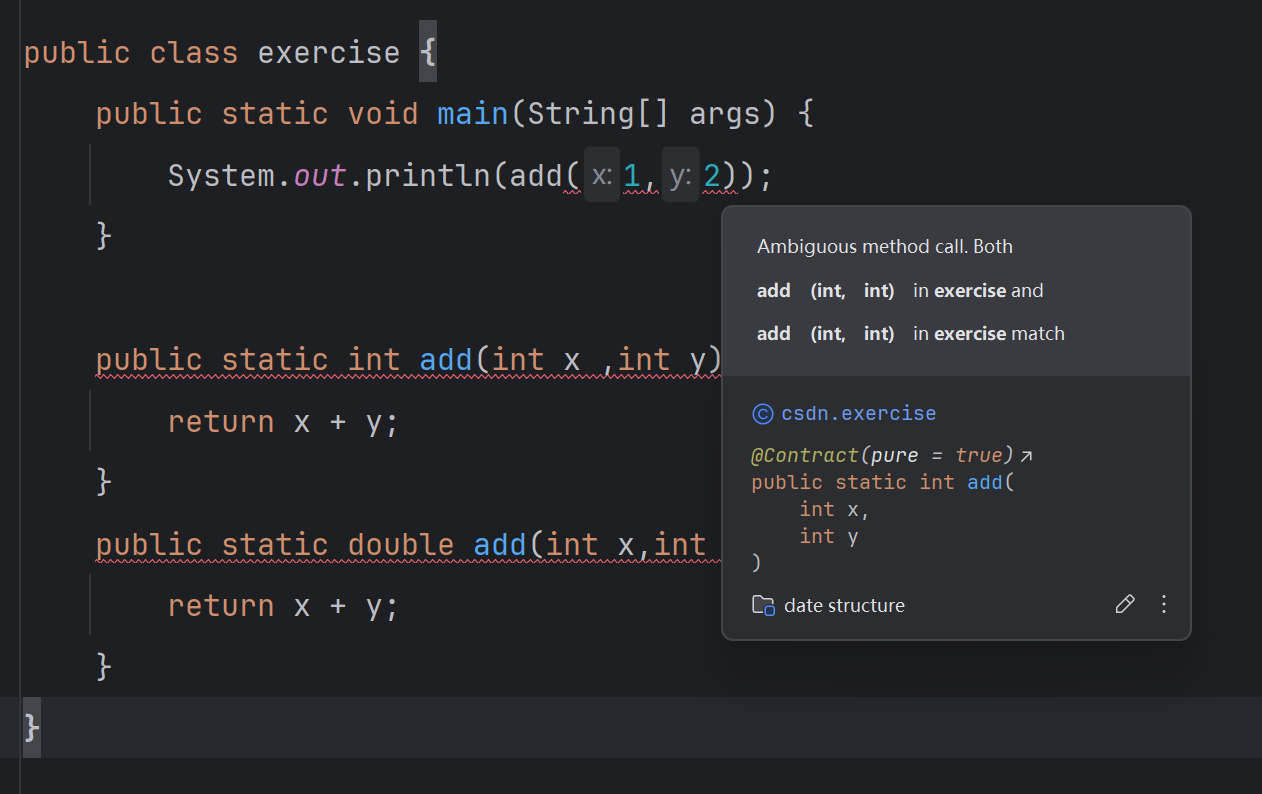Click the 'double' return type keyword

pos(401,544)
